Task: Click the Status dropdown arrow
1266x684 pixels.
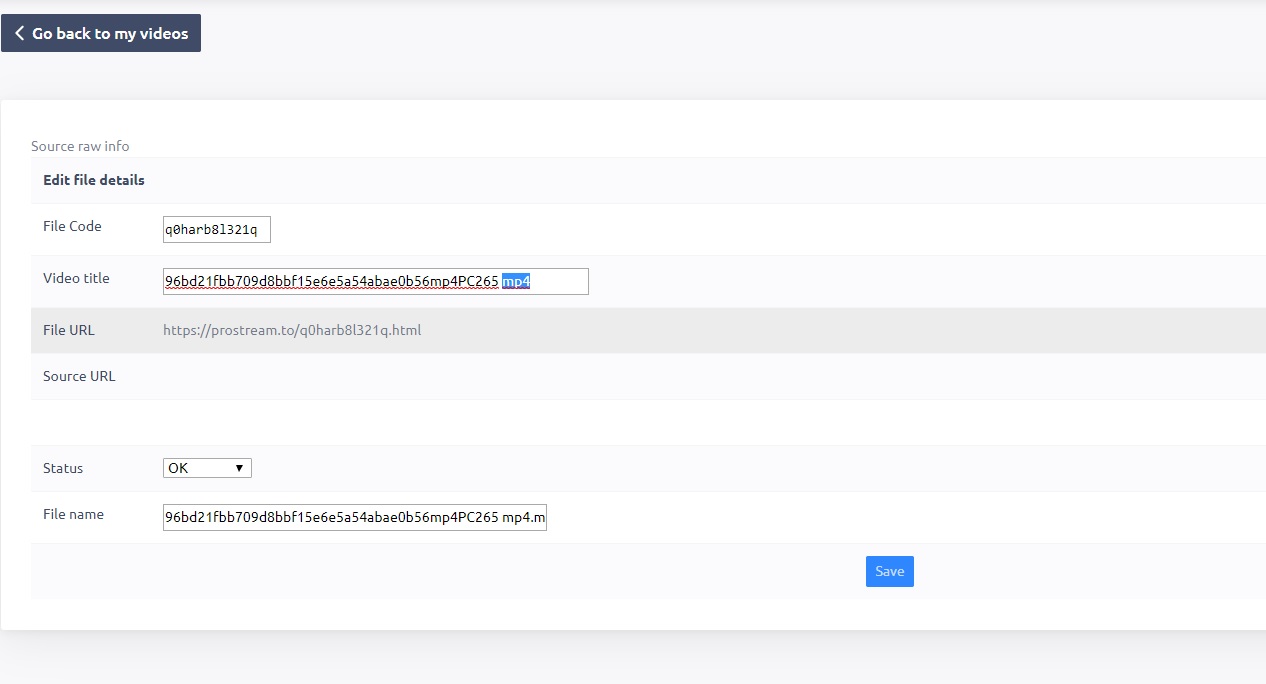Action: pos(239,468)
